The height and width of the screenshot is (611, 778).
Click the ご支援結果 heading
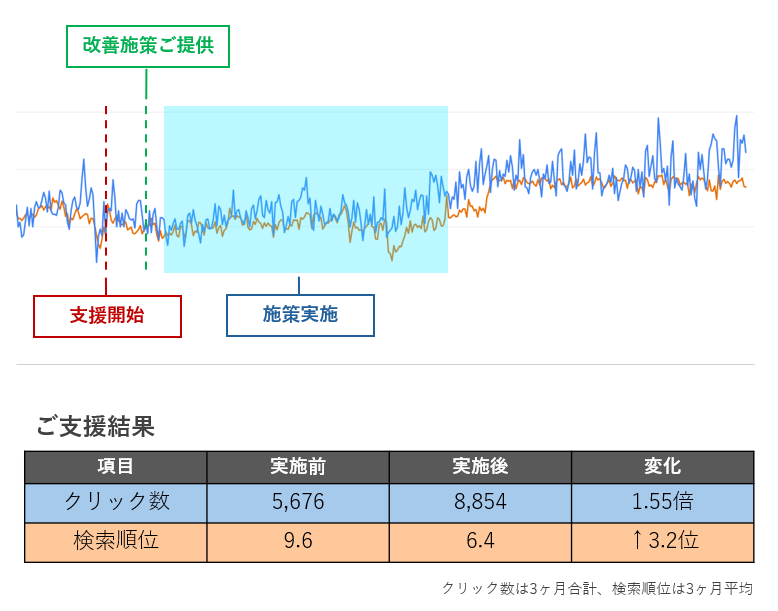click(x=95, y=427)
